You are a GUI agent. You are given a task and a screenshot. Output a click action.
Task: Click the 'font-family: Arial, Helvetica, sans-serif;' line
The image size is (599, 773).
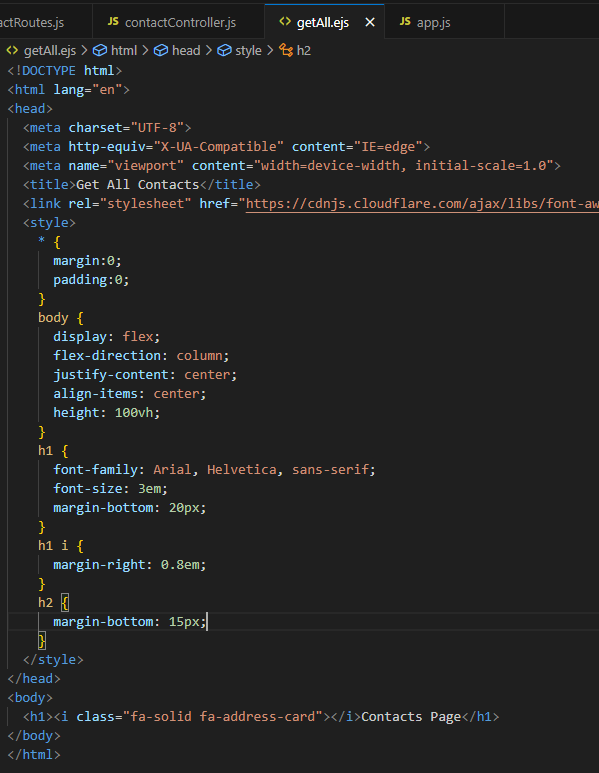click(x=214, y=469)
